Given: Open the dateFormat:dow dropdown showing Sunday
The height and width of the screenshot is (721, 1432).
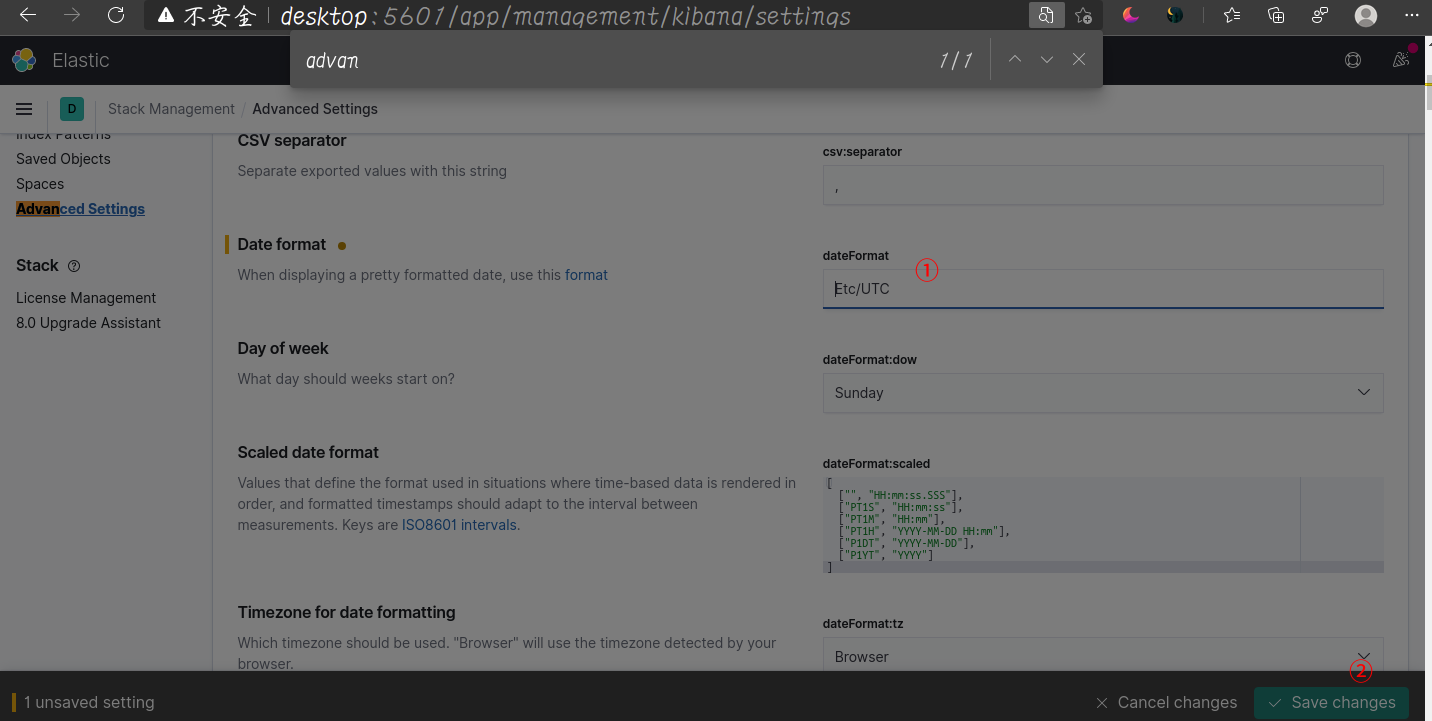Looking at the screenshot, I should (x=1103, y=393).
